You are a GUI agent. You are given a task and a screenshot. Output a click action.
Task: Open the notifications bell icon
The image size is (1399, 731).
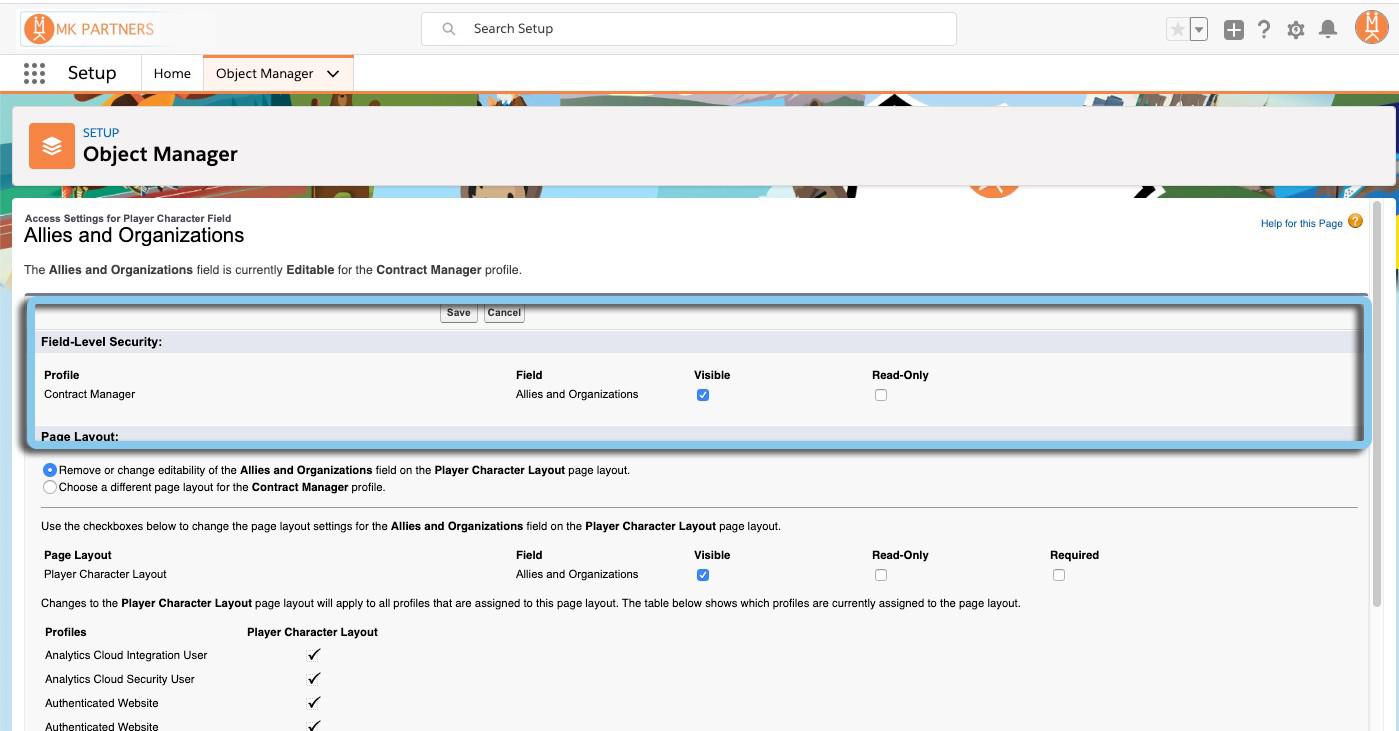tap(1328, 30)
